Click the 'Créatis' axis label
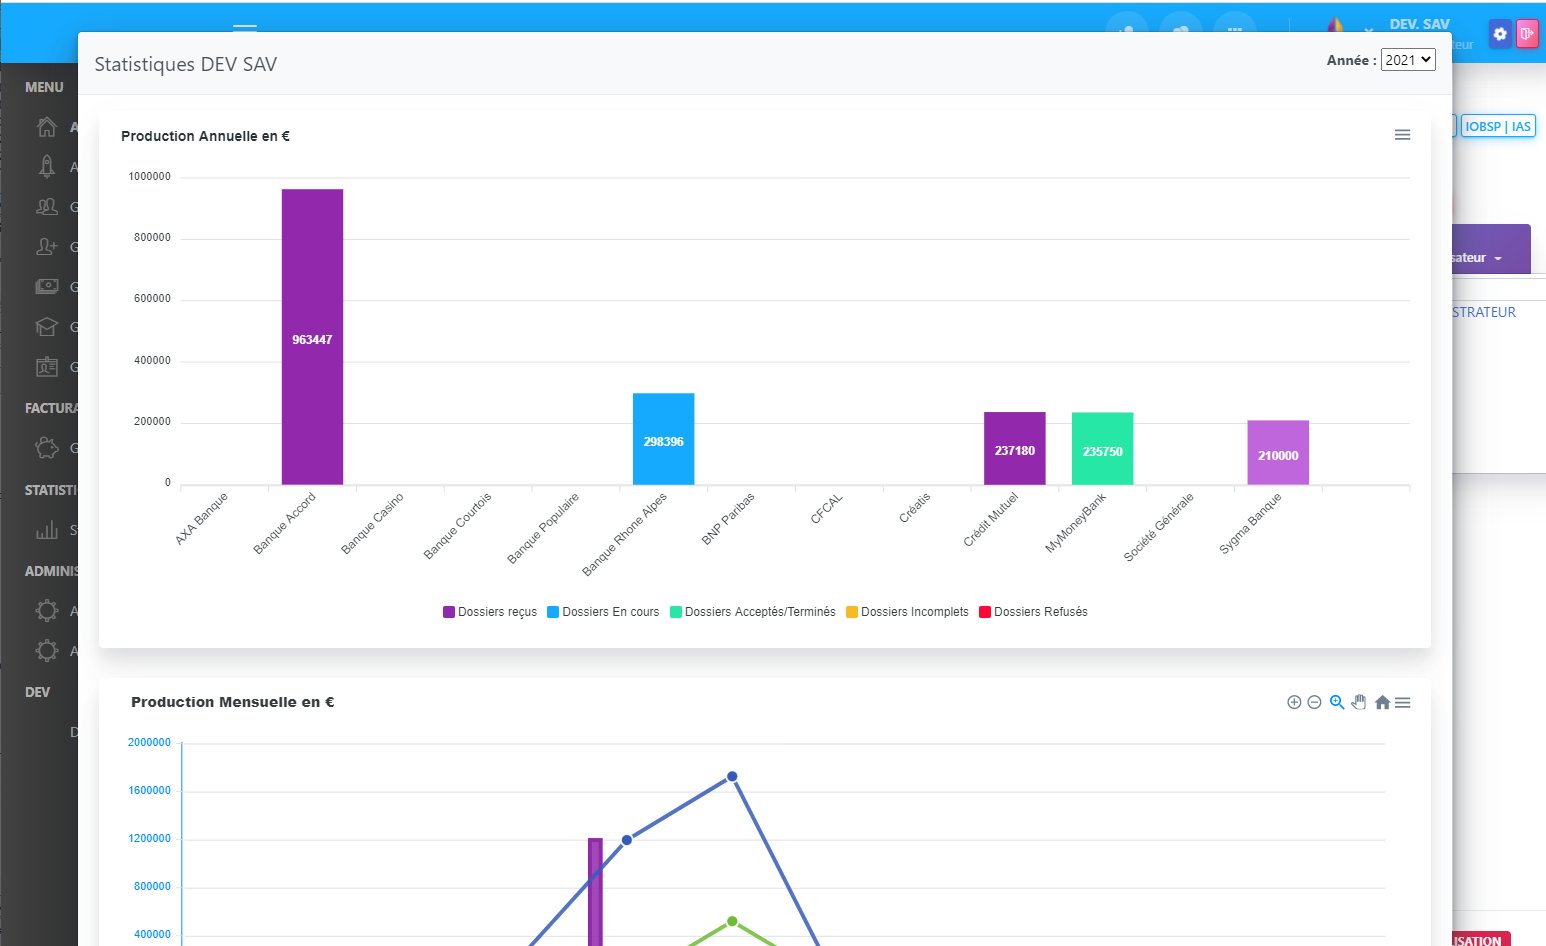1546x946 pixels. [x=915, y=507]
